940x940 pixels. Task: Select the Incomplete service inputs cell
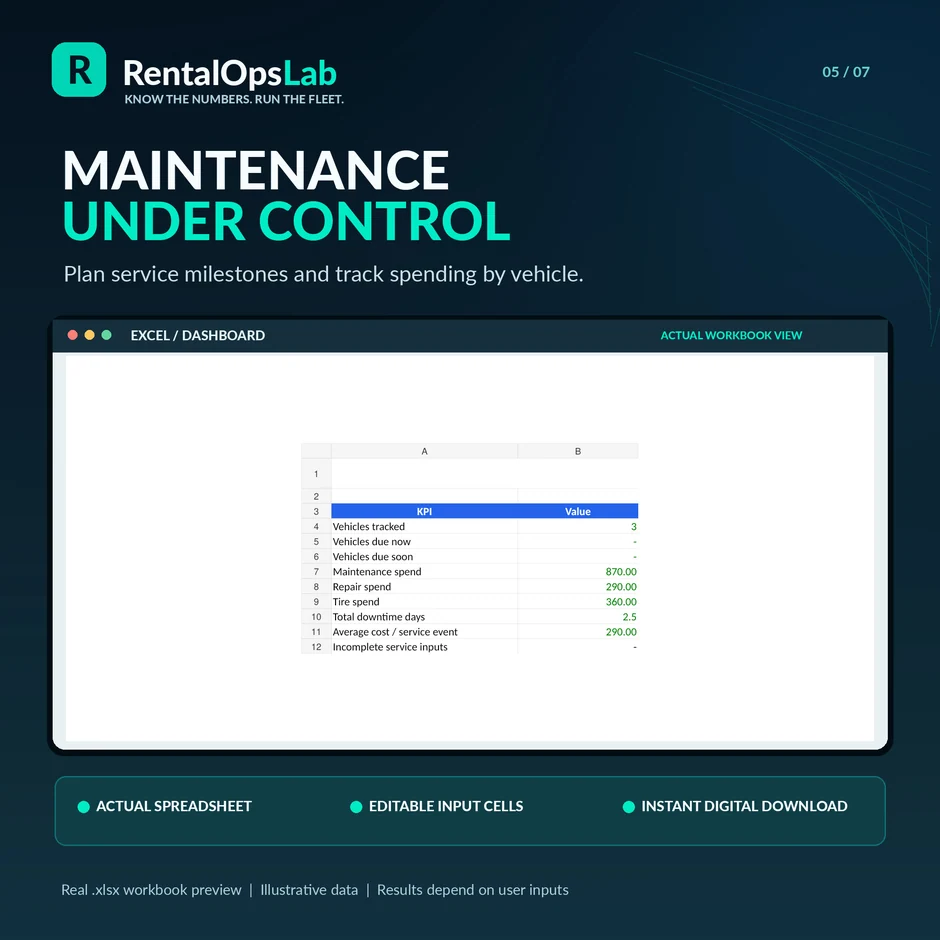tap(424, 647)
